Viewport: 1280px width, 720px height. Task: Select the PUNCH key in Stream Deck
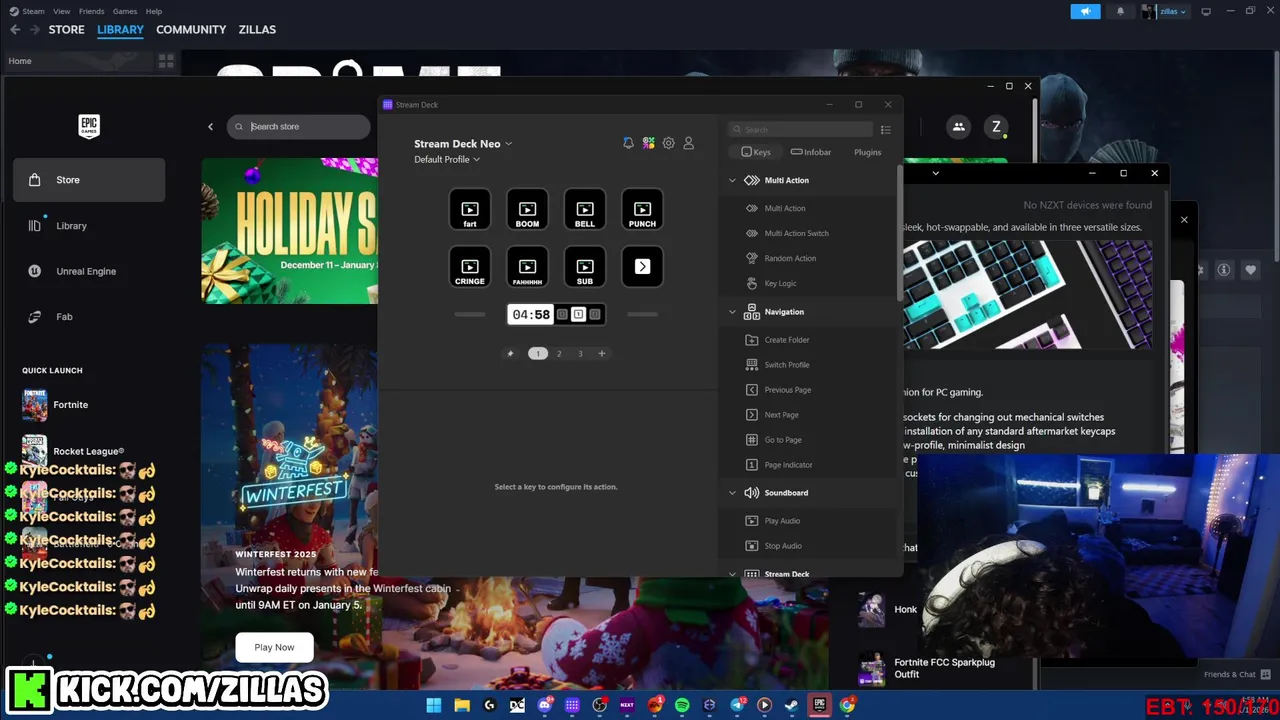(x=642, y=209)
